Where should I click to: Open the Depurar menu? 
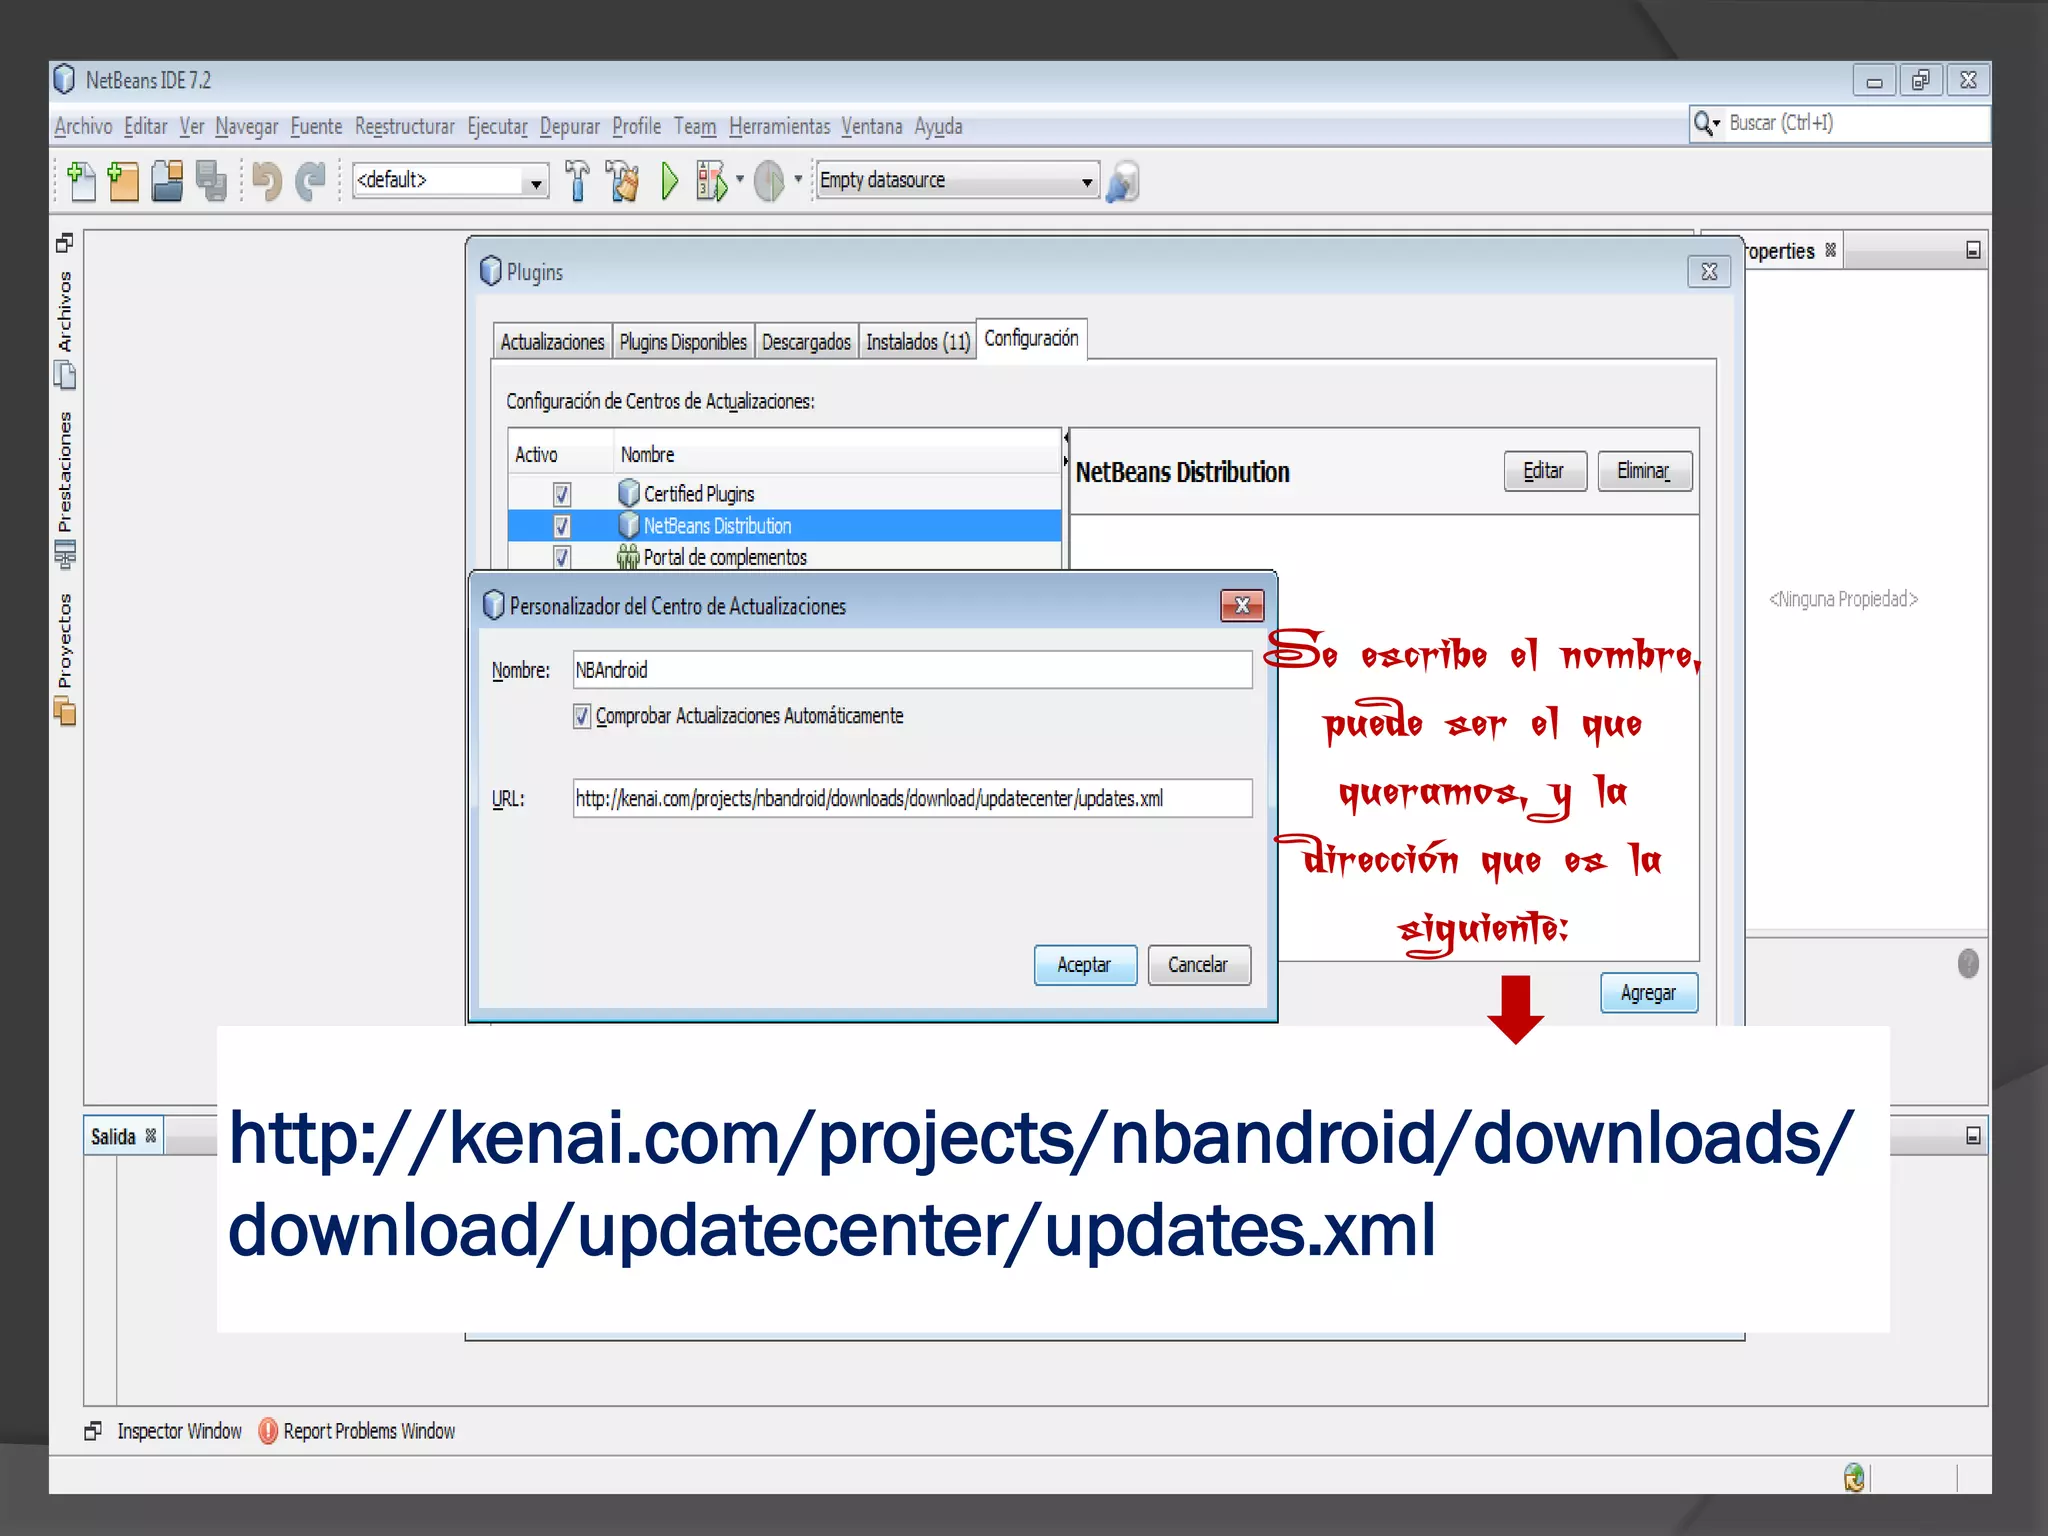click(570, 126)
